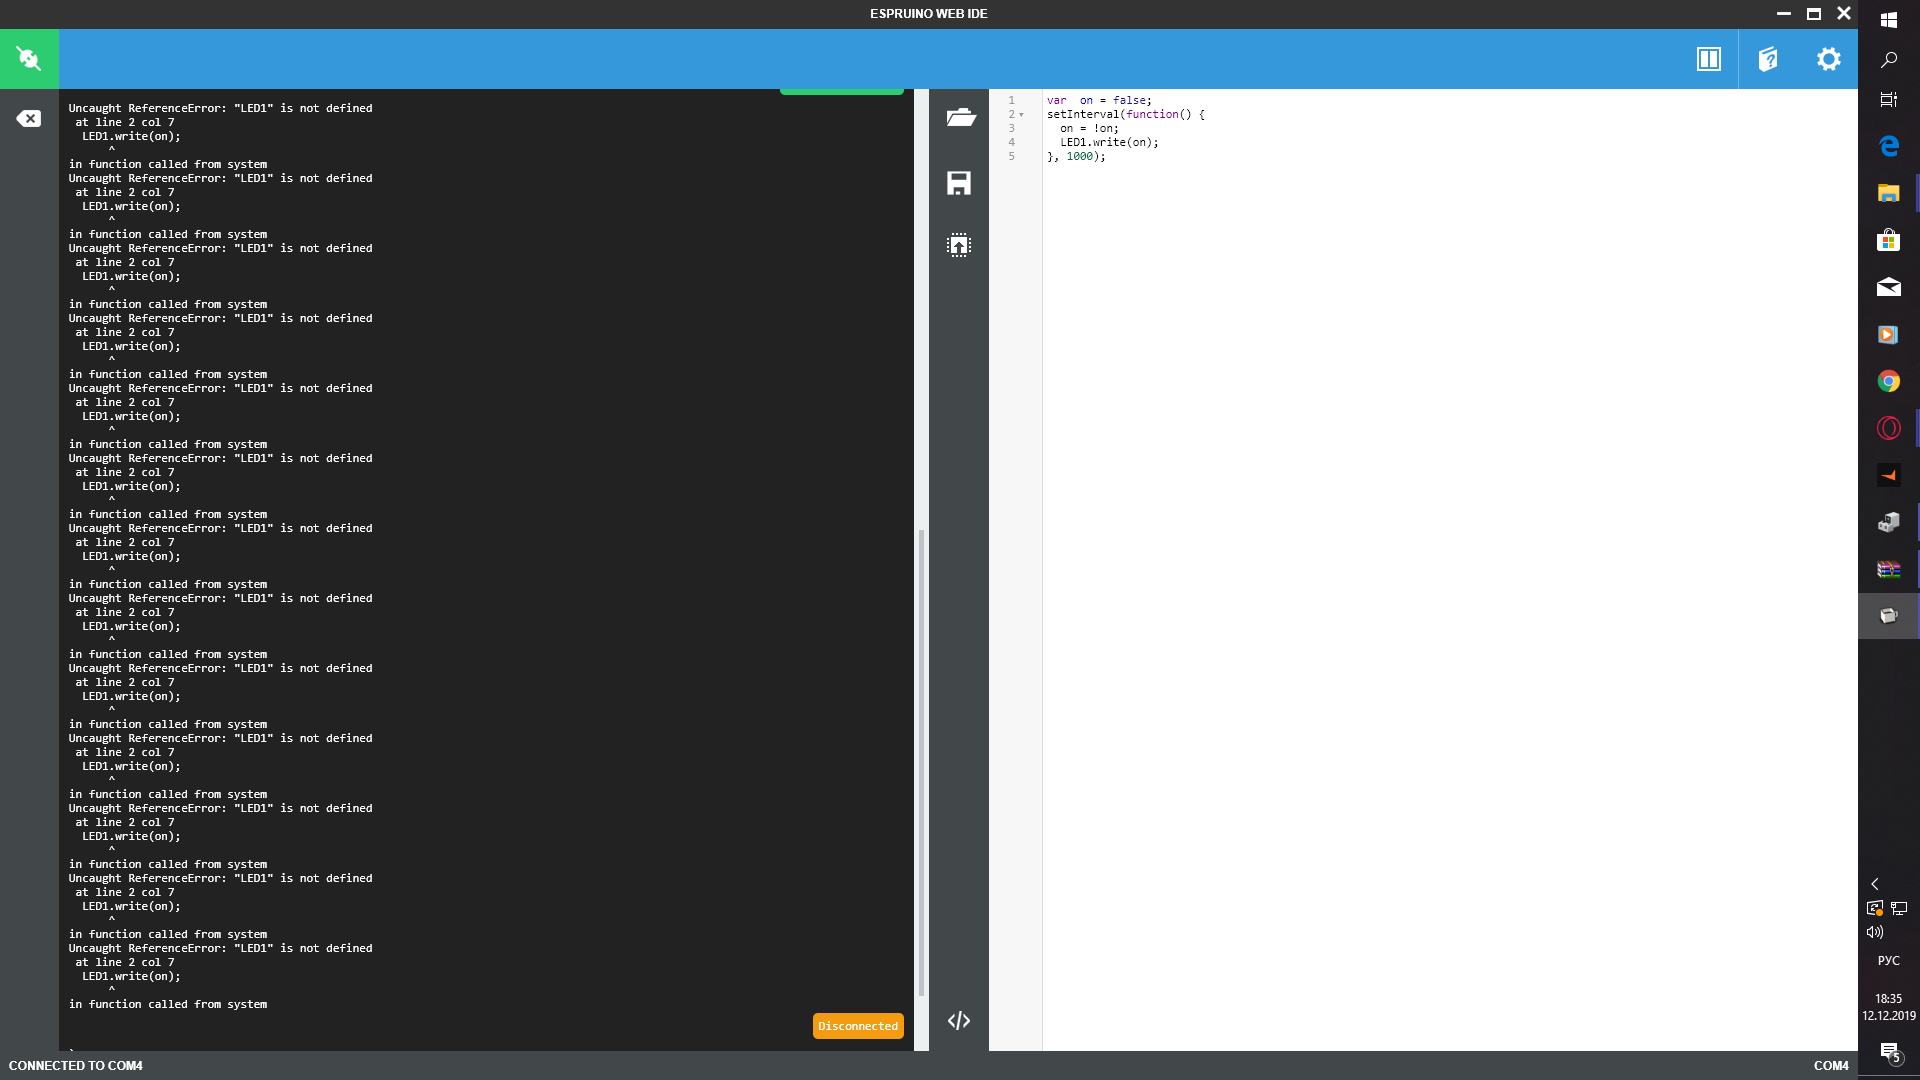Open the help book icon
1920x1080 pixels.
coord(1768,59)
